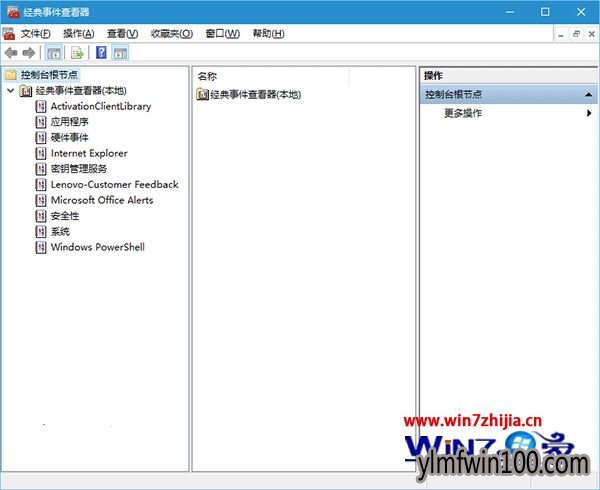Click the ActivationClientLibrary log icon
600x490 pixels.
[x=41, y=106]
